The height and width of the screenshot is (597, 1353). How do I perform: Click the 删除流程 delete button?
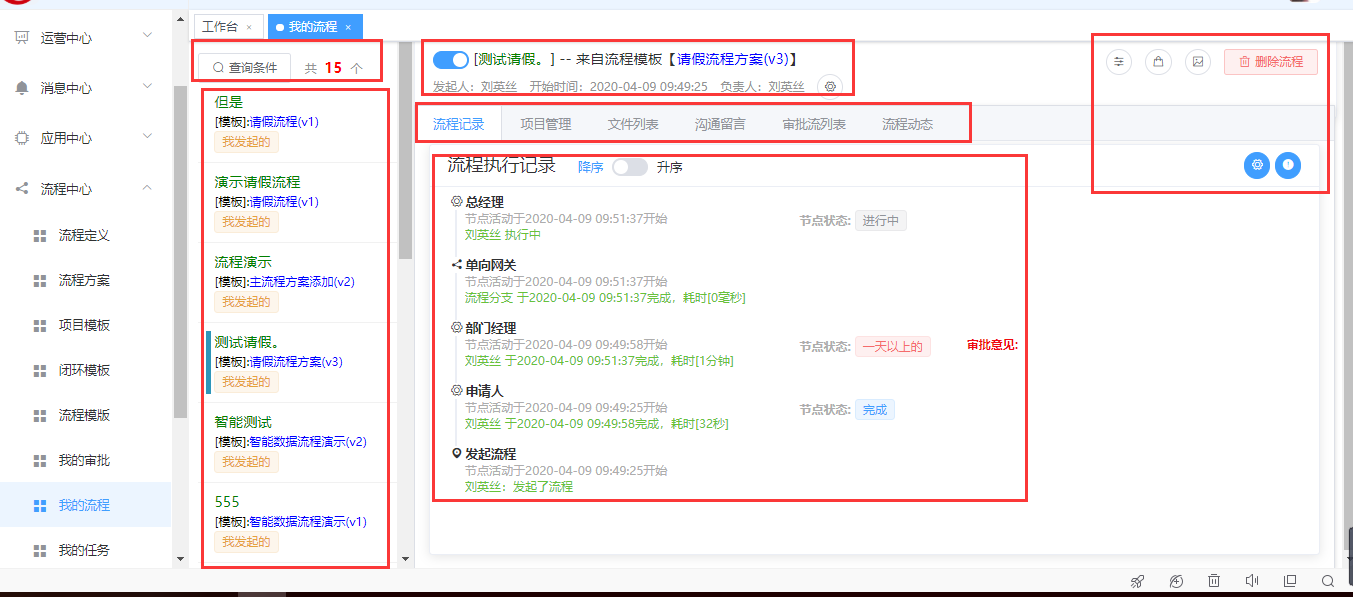pos(1270,62)
